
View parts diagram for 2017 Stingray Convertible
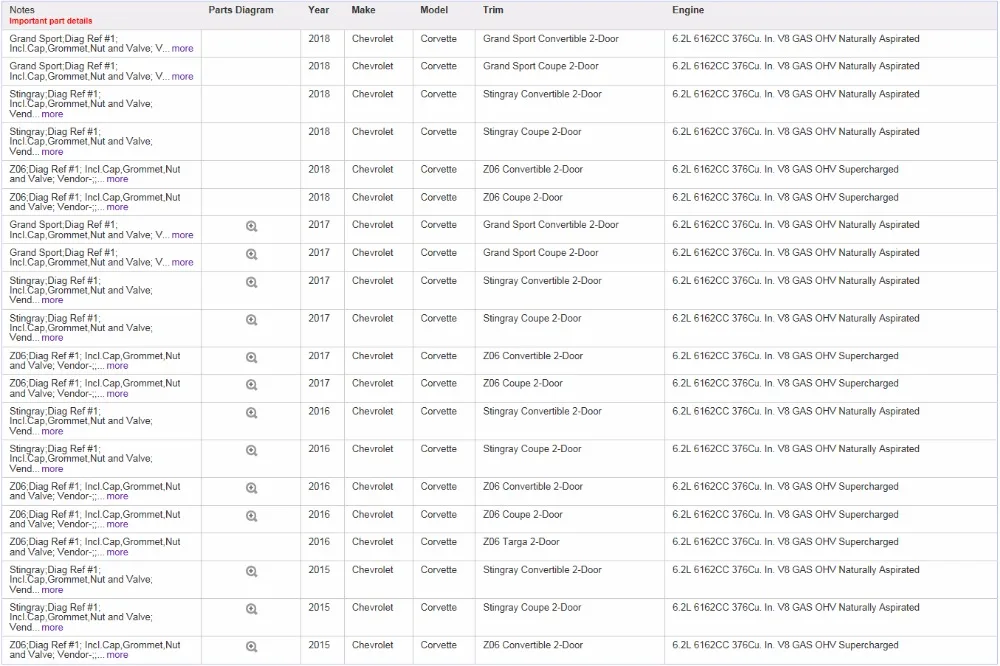(x=252, y=283)
